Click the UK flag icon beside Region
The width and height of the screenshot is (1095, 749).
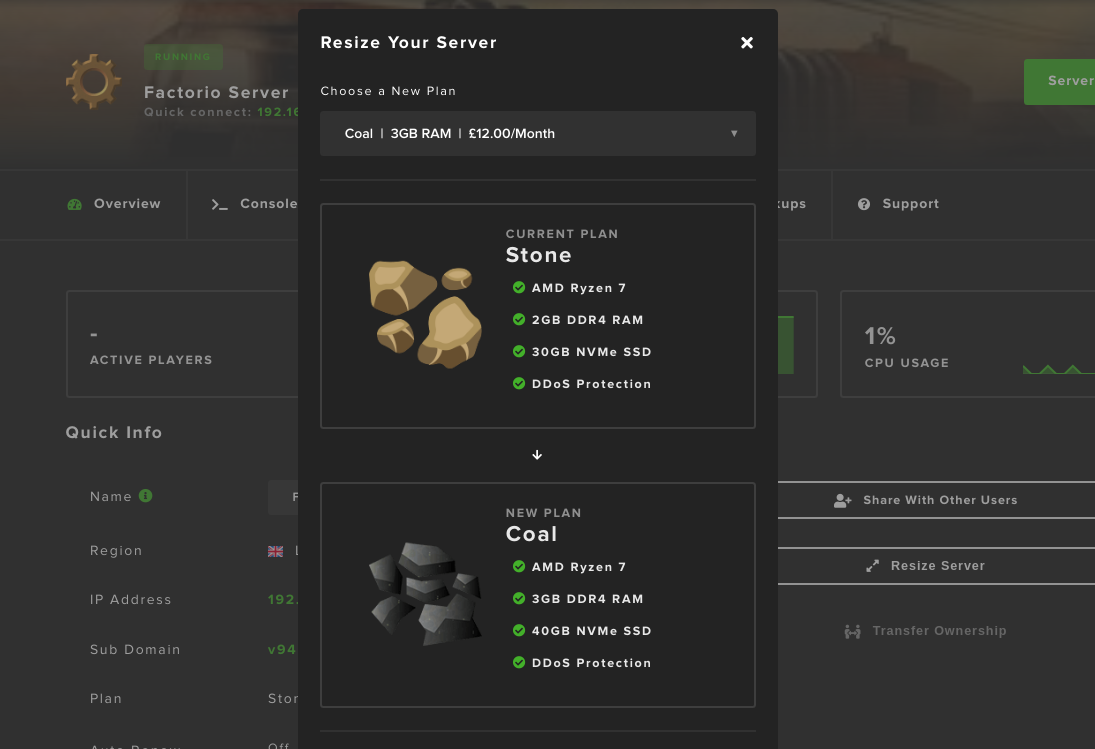coord(276,551)
